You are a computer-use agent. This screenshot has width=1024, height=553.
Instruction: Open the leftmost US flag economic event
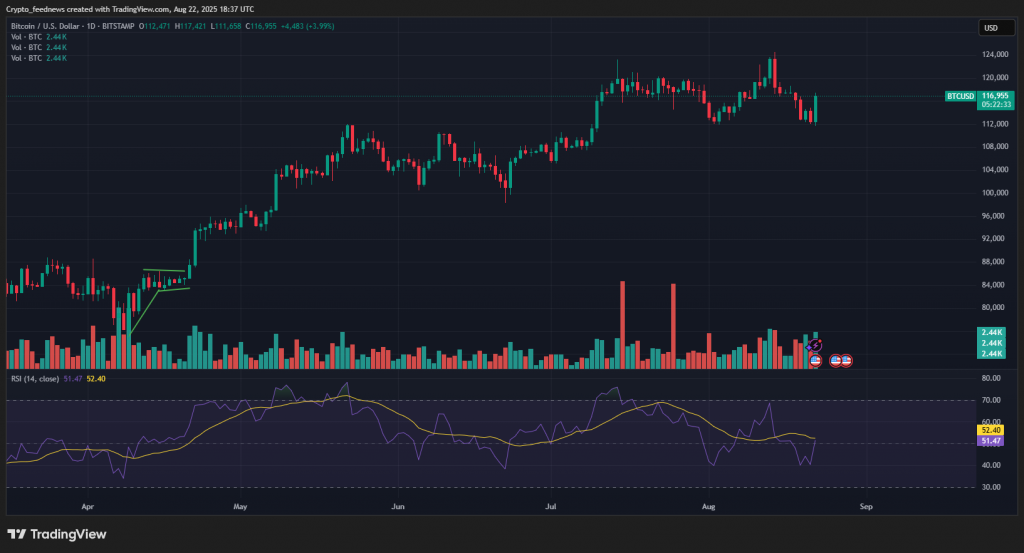coord(814,359)
